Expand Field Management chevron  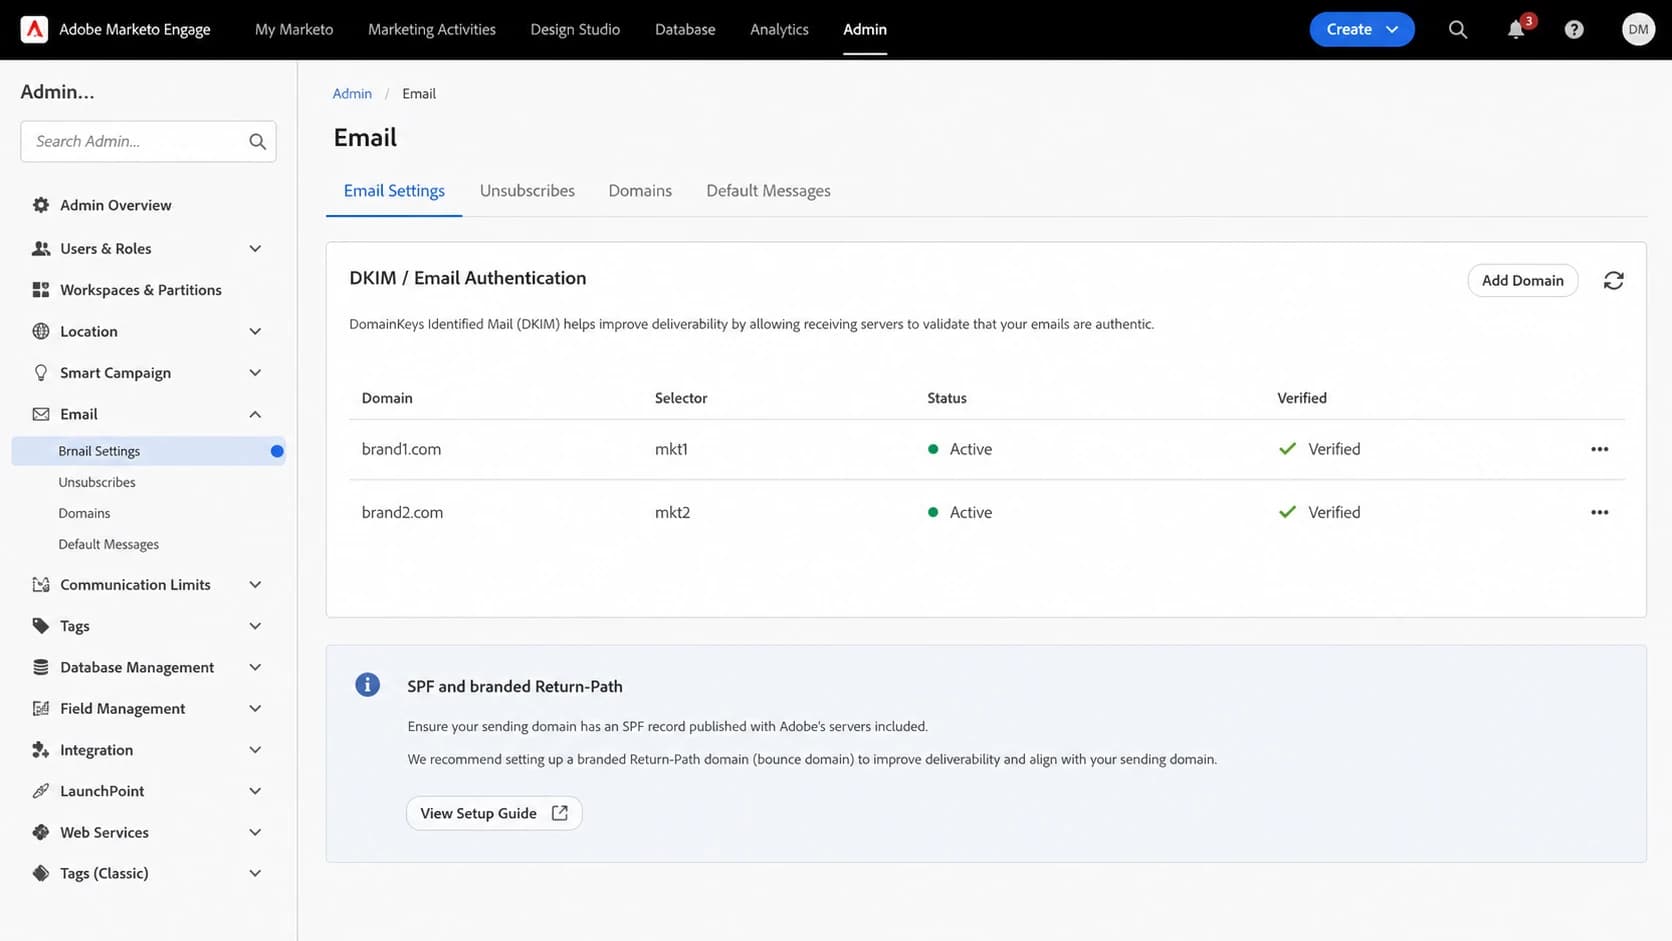pos(255,709)
